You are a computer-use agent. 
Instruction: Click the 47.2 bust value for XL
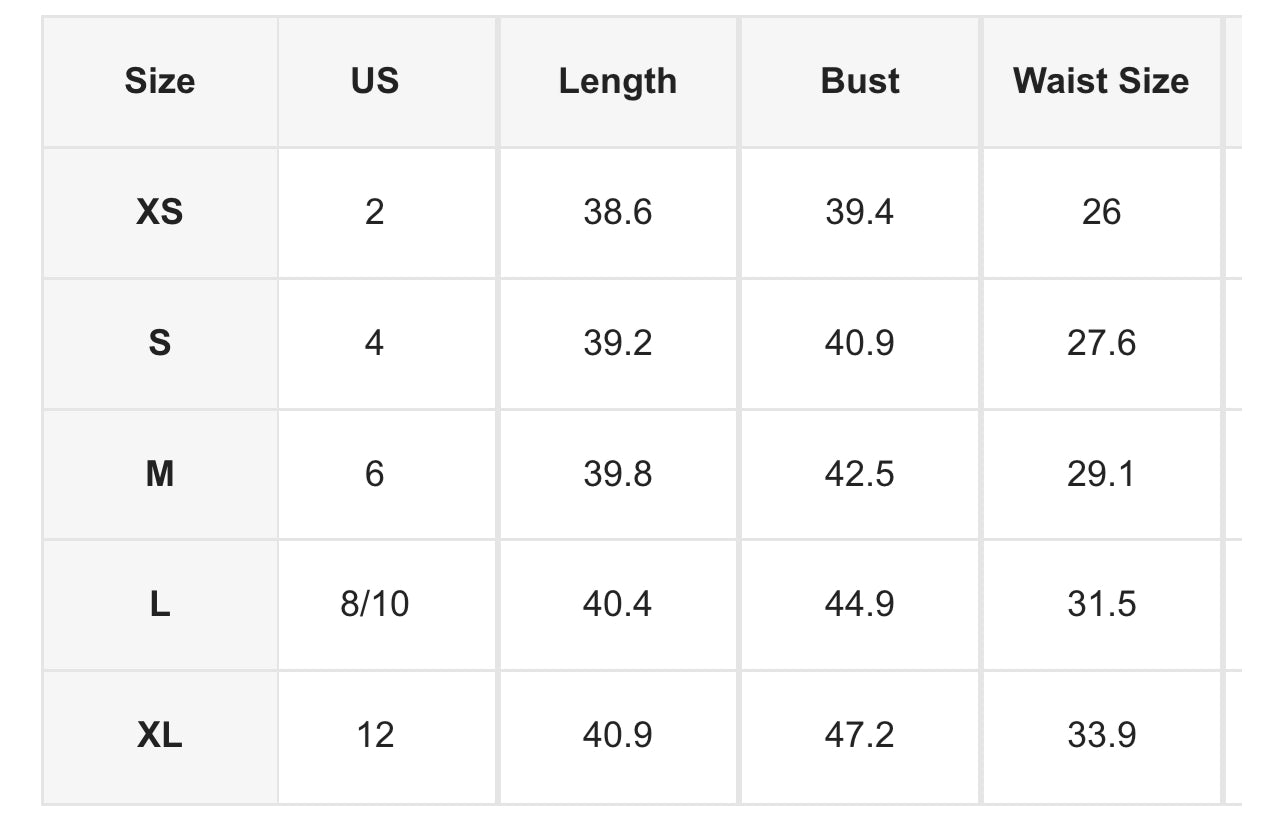click(x=860, y=736)
